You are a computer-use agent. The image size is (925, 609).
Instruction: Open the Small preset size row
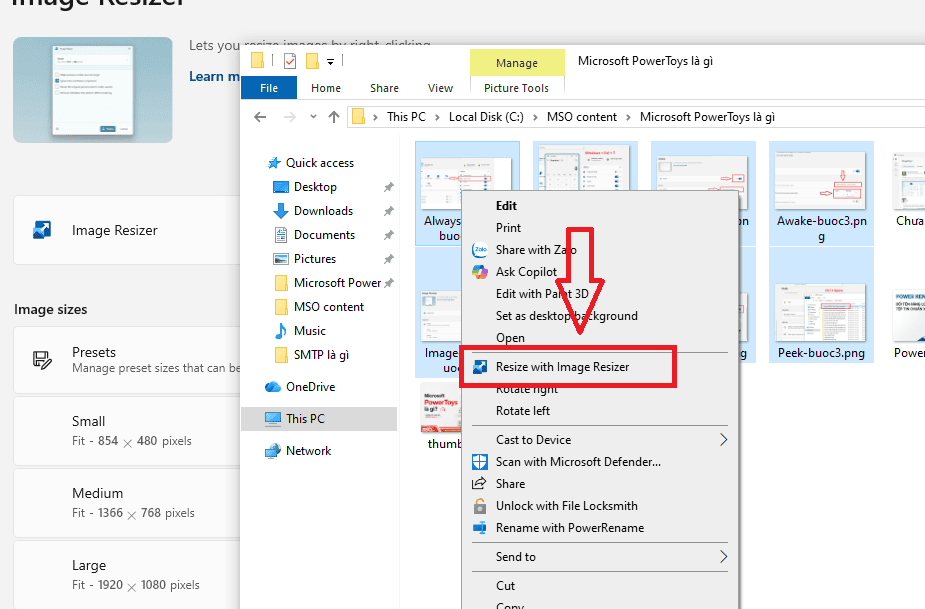(127, 431)
